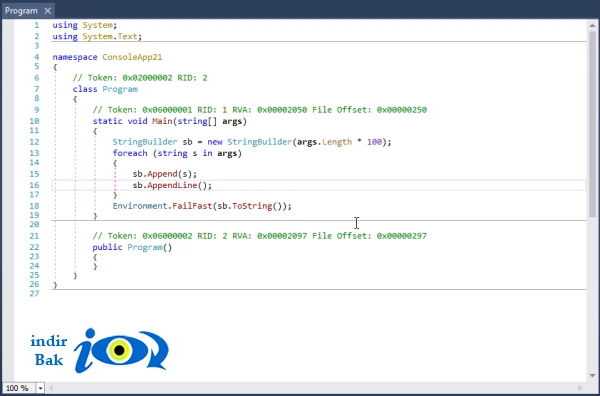Click 'Text' in using System.Text
The width and height of the screenshot is (600, 396).
click(x=127, y=36)
